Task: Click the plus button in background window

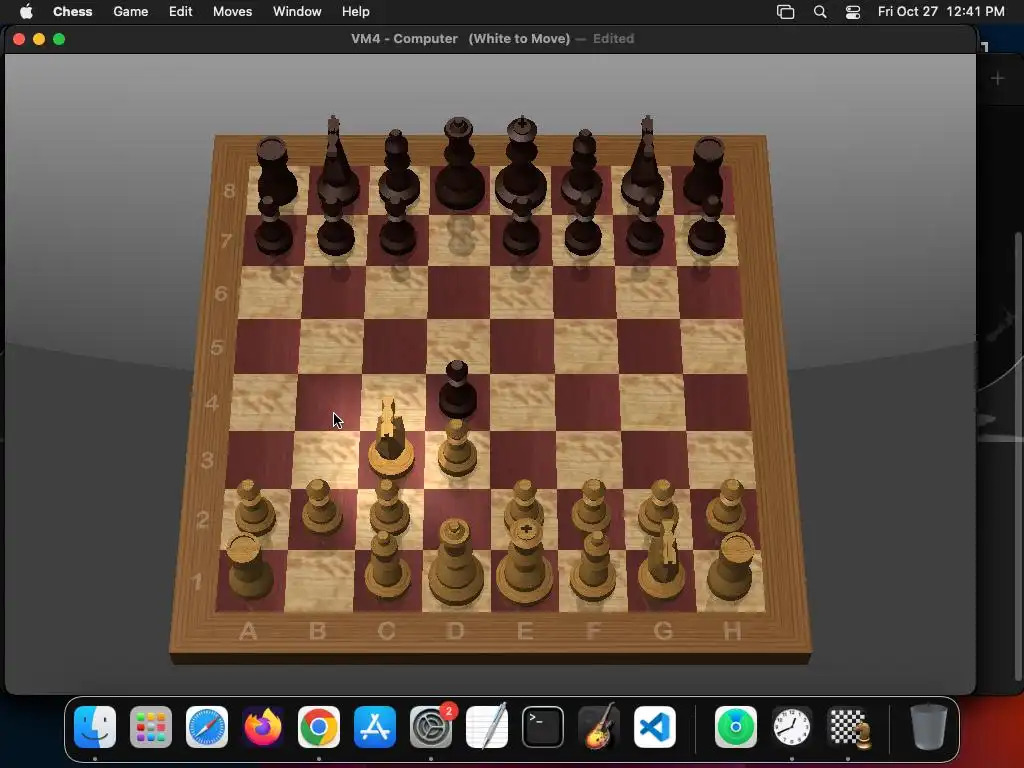Action: [x=997, y=78]
